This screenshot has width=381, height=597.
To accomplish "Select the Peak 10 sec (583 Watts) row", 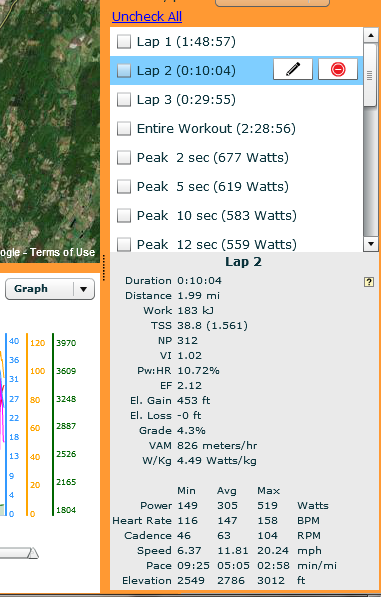I will click(x=236, y=215).
